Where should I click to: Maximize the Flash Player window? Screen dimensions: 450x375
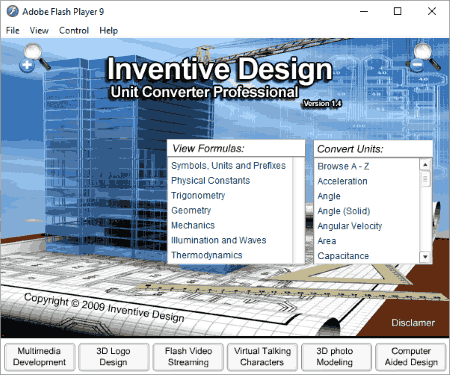pos(398,11)
